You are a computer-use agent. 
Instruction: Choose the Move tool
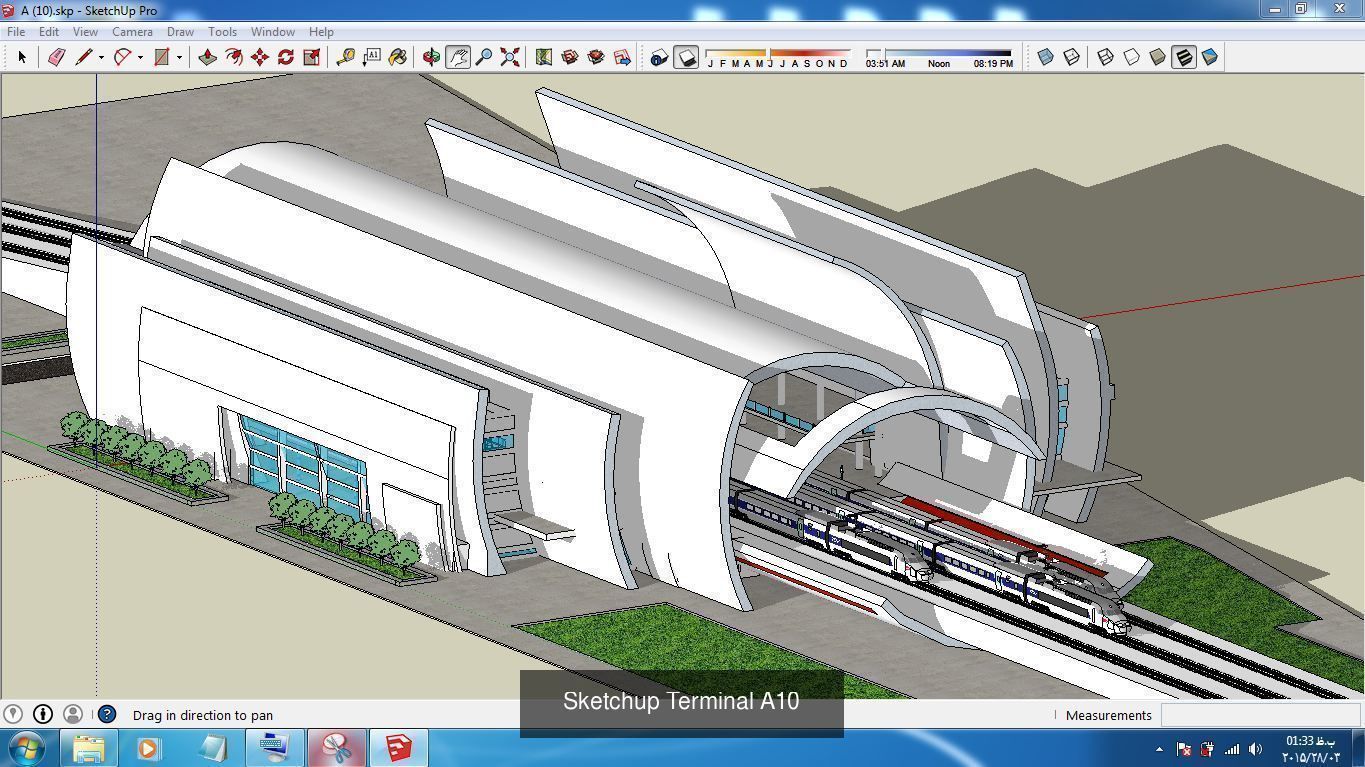(x=259, y=57)
